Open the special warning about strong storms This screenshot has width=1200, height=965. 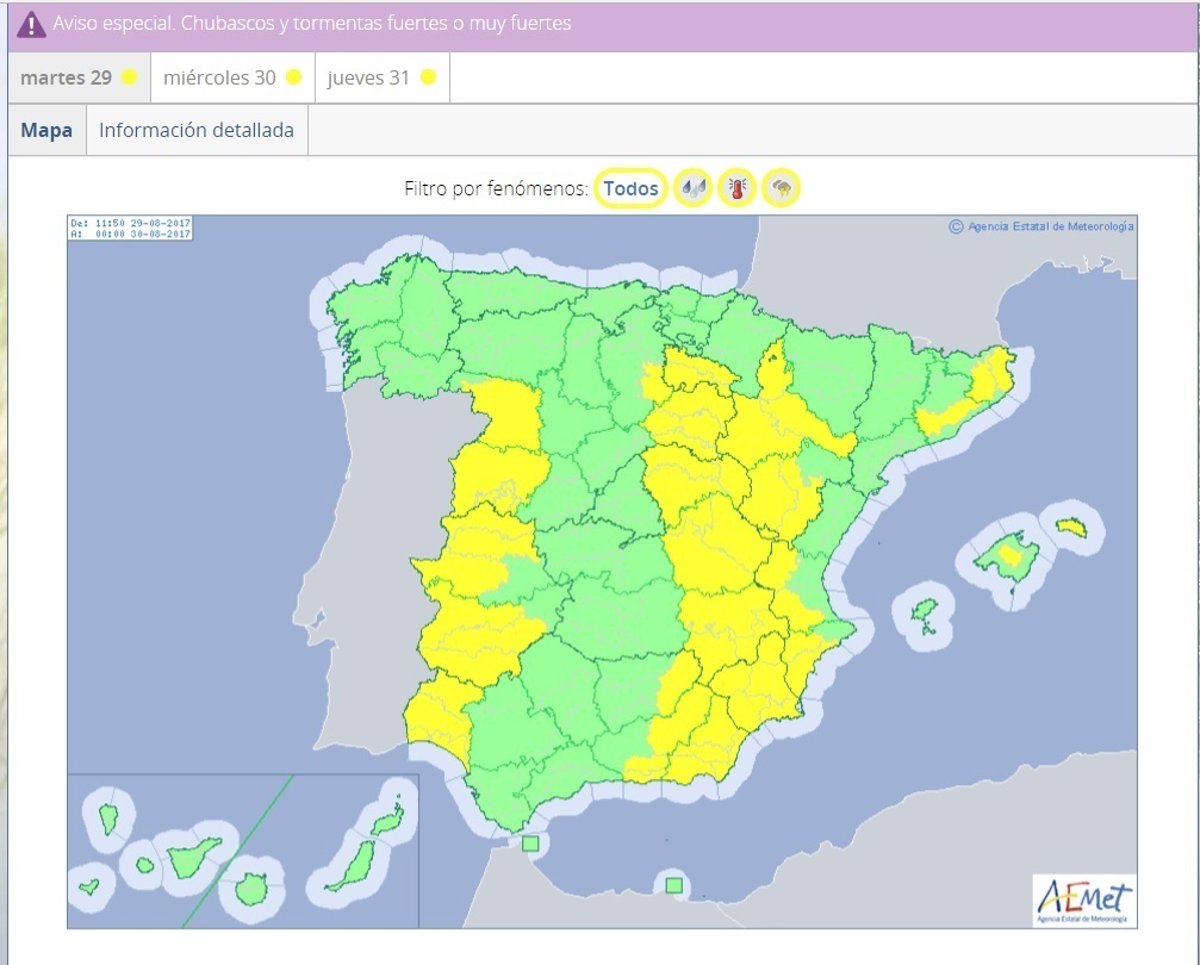click(312, 23)
